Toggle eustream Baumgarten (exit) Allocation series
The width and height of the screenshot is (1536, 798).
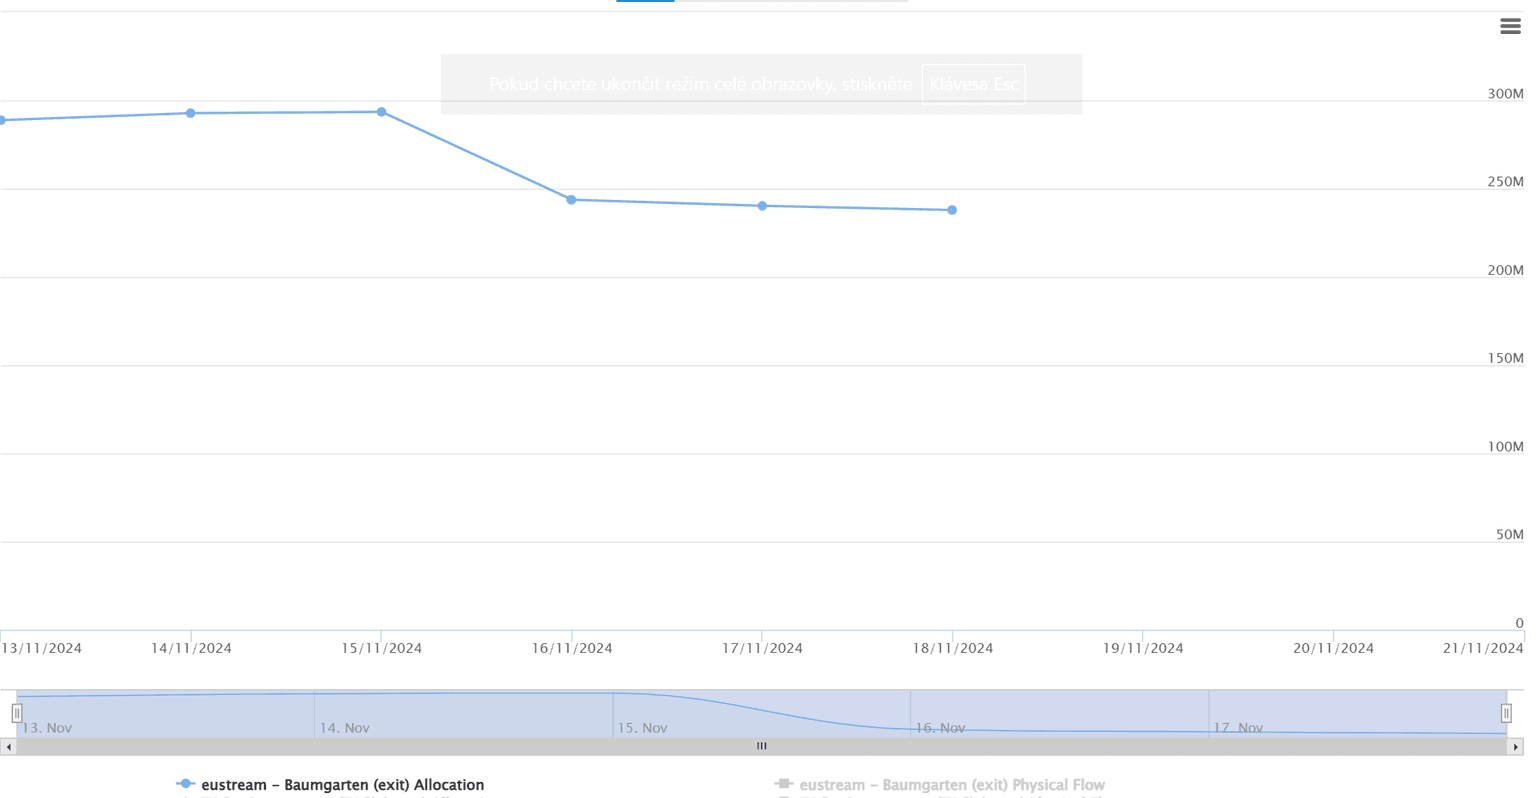point(342,785)
